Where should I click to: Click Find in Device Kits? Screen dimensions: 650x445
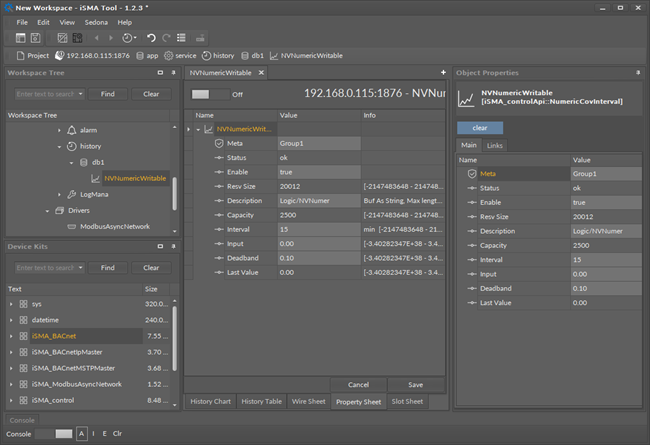[x=108, y=268]
